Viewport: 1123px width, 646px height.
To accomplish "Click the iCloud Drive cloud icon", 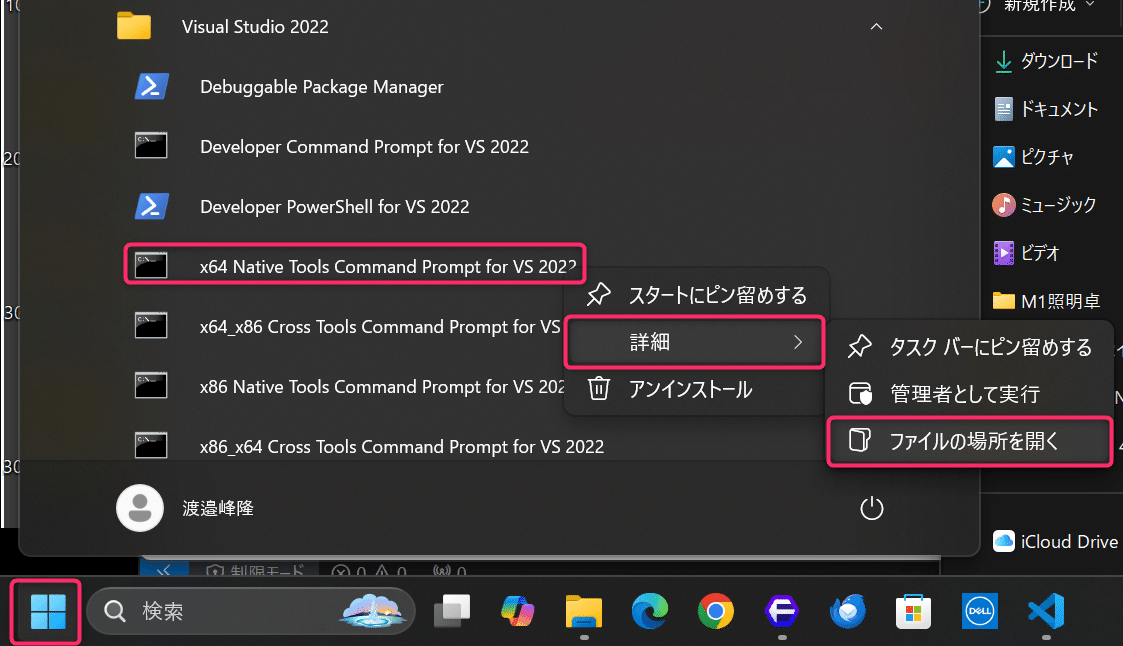I will (x=1004, y=541).
